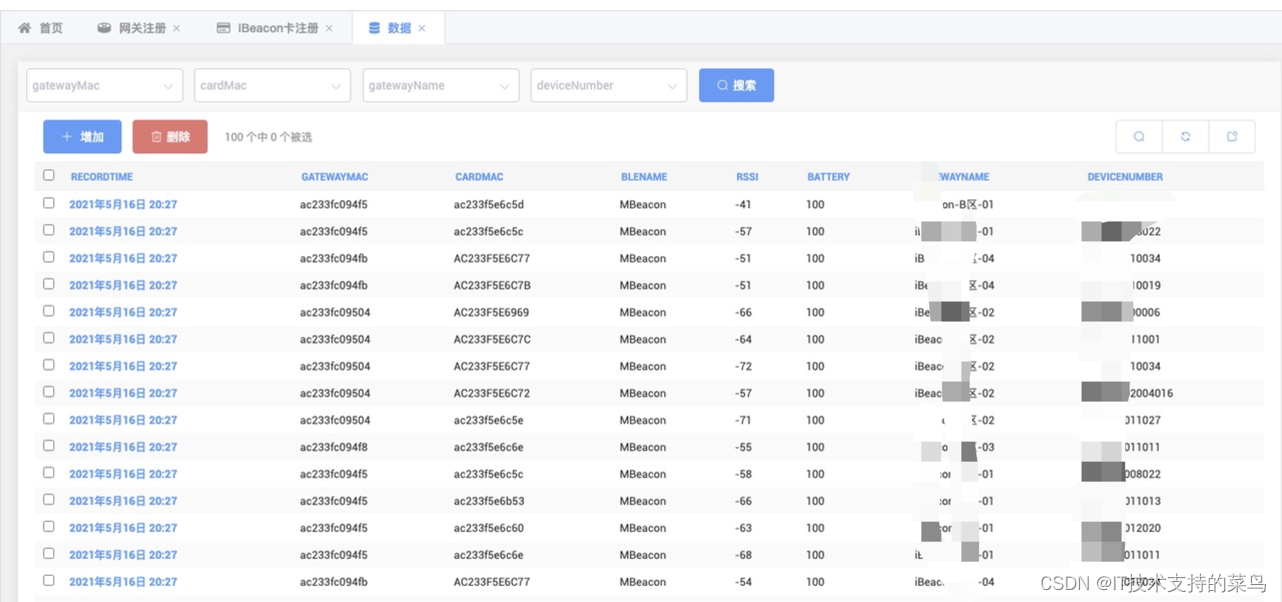
Task: Click device number cell ending 2004016
Action: tap(1150, 393)
